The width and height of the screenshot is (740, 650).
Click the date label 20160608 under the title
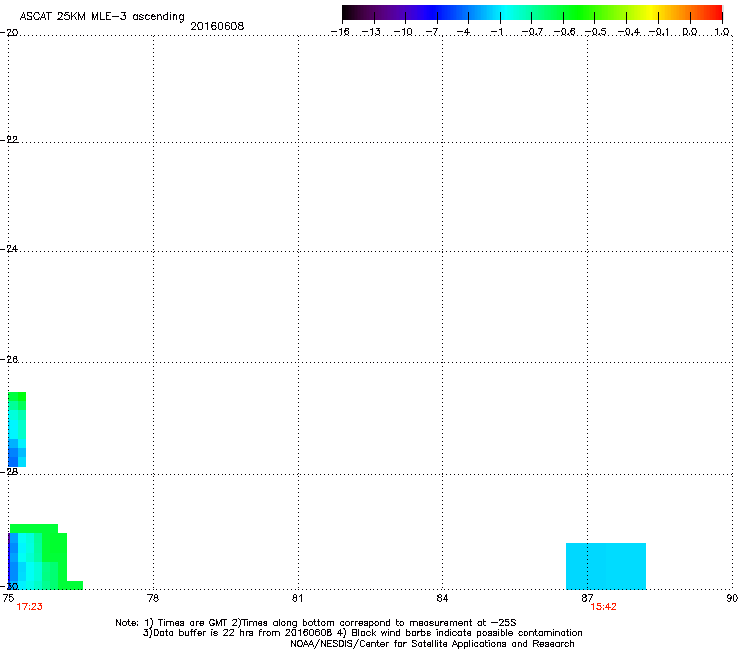pos(217,26)
